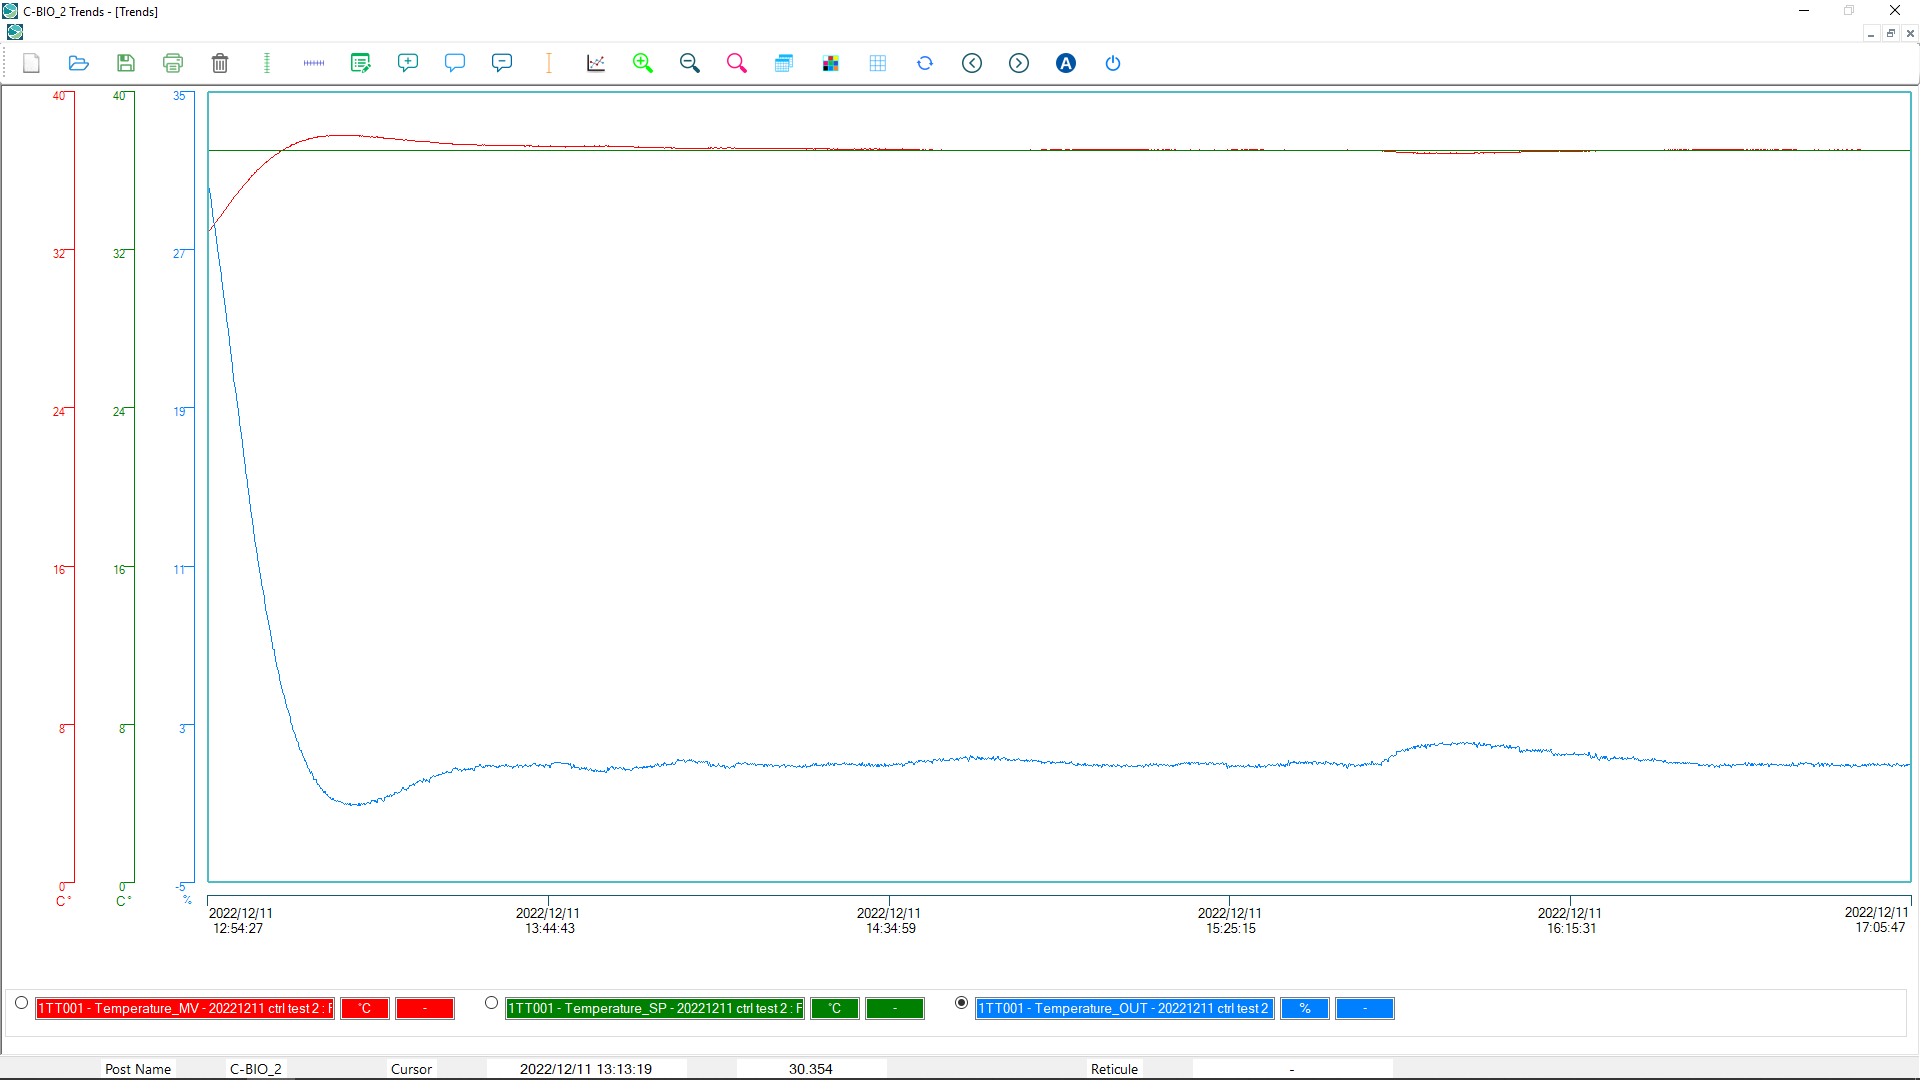The height and width of the screenshot is (1080, 1920).
Task: Click the refresh arrows icon
Action: (x=925, y=63)
